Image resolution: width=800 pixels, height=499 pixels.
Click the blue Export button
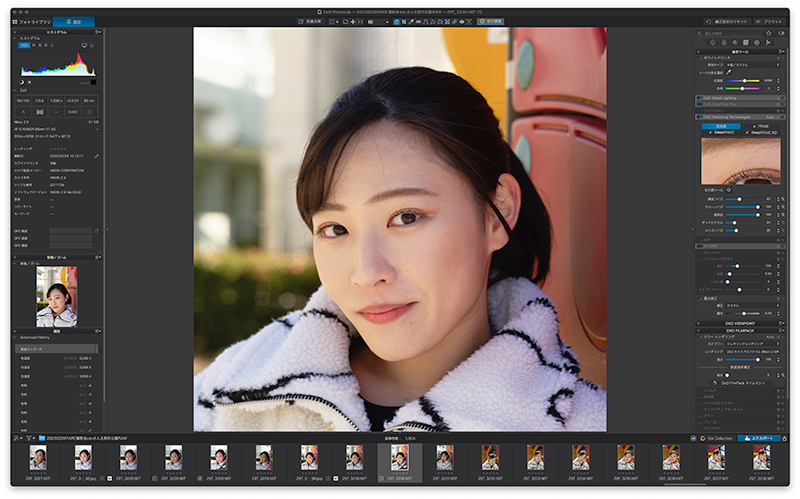coord(758,438)
